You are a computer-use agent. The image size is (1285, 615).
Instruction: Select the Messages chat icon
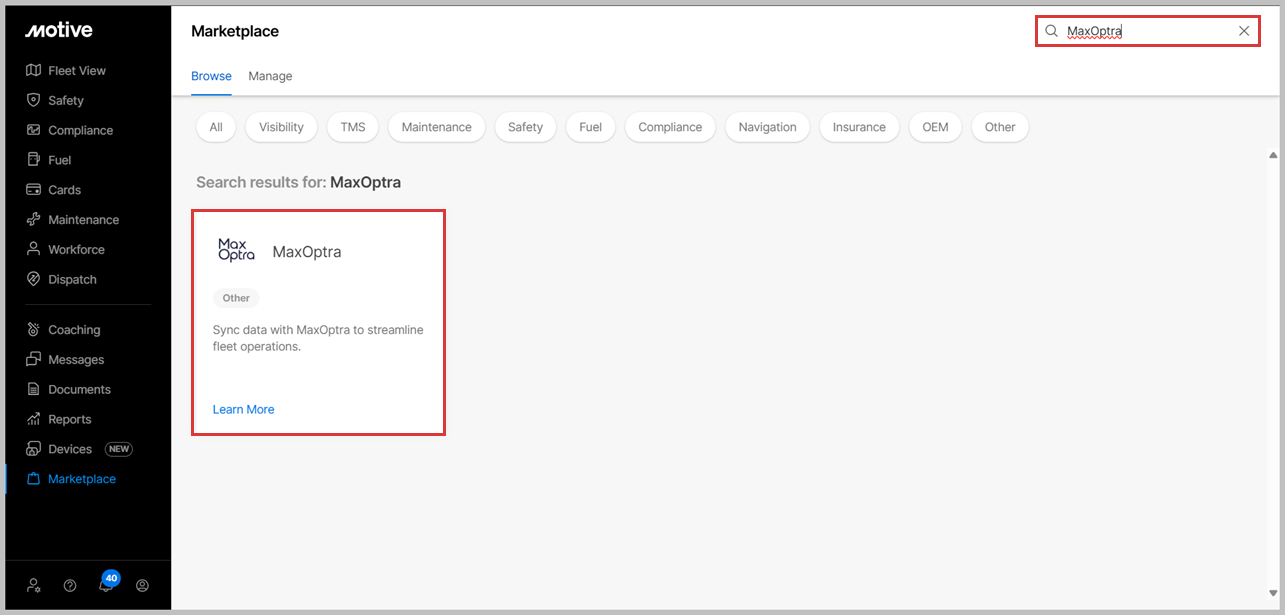pyautogui.click(x=33, y=360)
